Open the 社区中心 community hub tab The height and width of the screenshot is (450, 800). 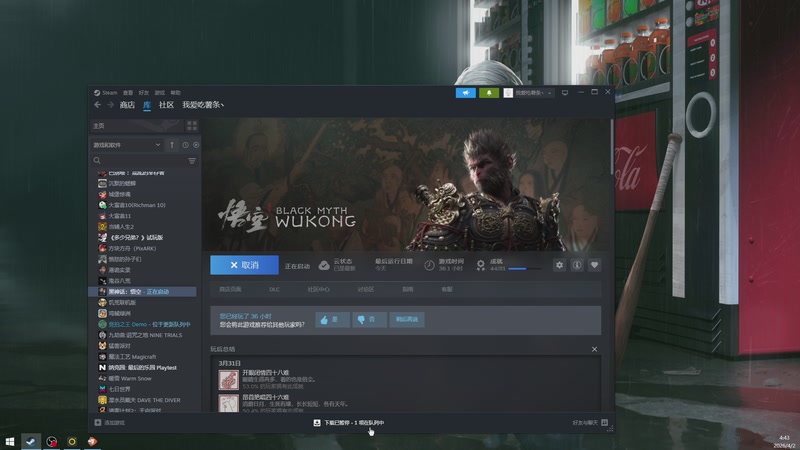pyautogui.click(x=318, y=289)
